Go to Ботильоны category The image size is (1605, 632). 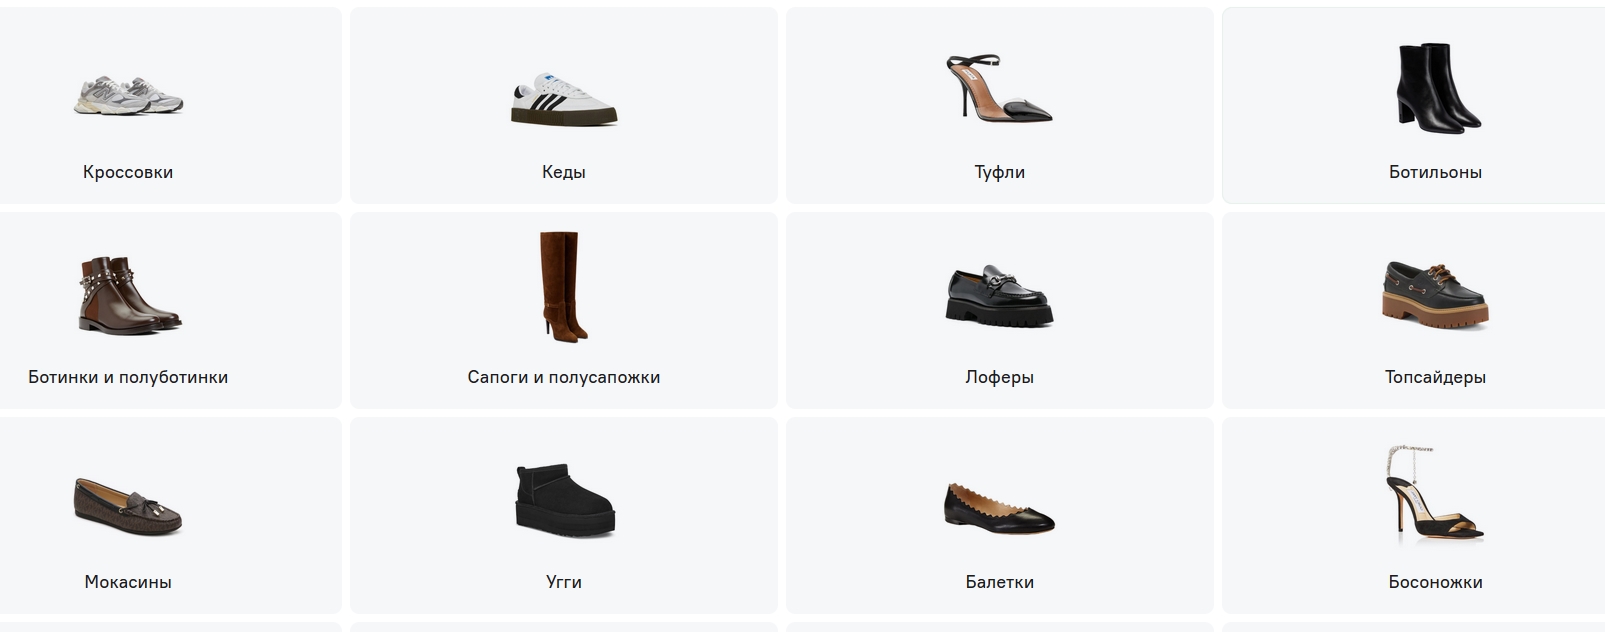pos(1435,172)
